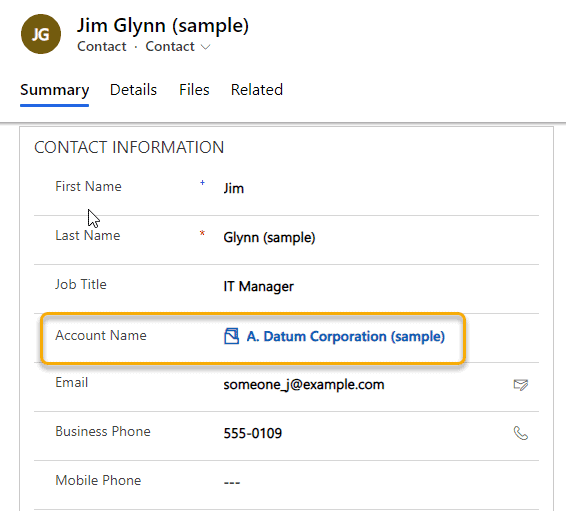
Task: Open A. Datum Corporation (sample) account link
Action: point(345,336)
